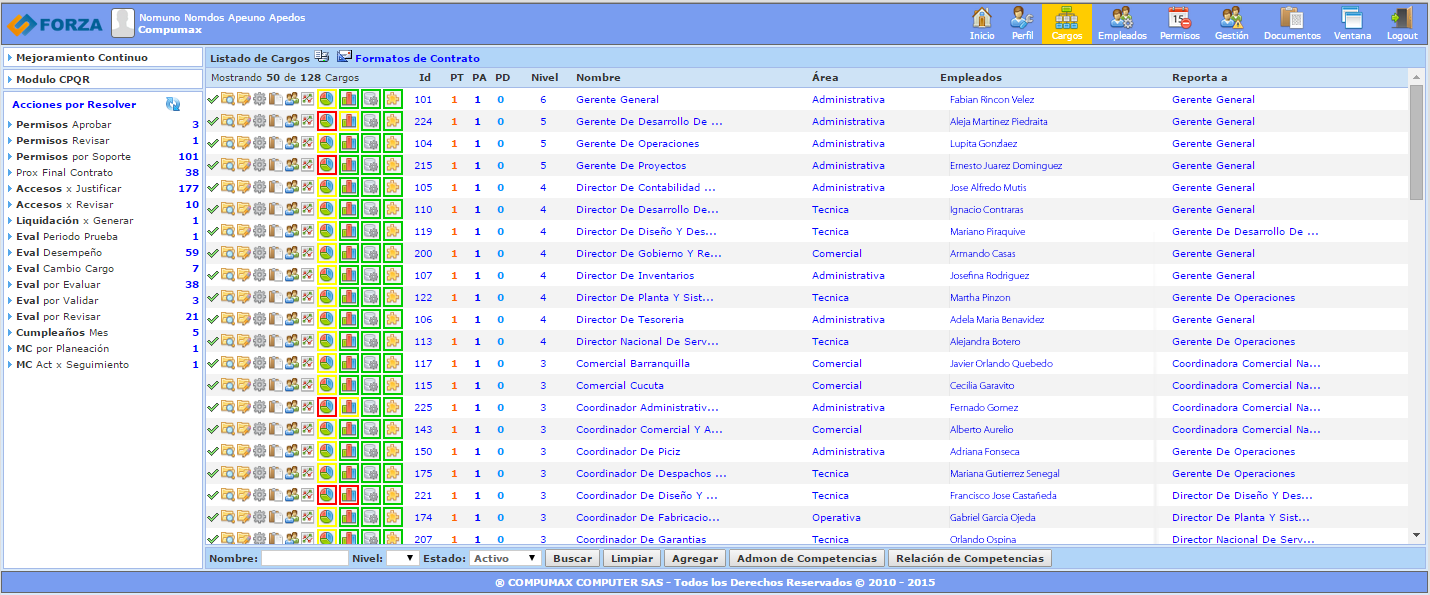Click the Buscar button
The image size is (1430, 595).
(x=573, y=559)
